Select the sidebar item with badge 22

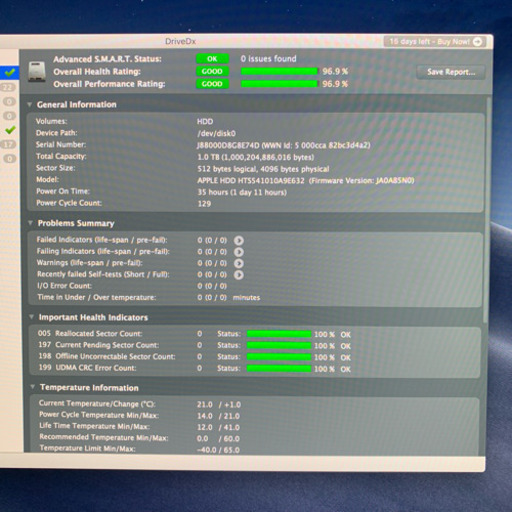pyautogui.click(x=8, y=88)
